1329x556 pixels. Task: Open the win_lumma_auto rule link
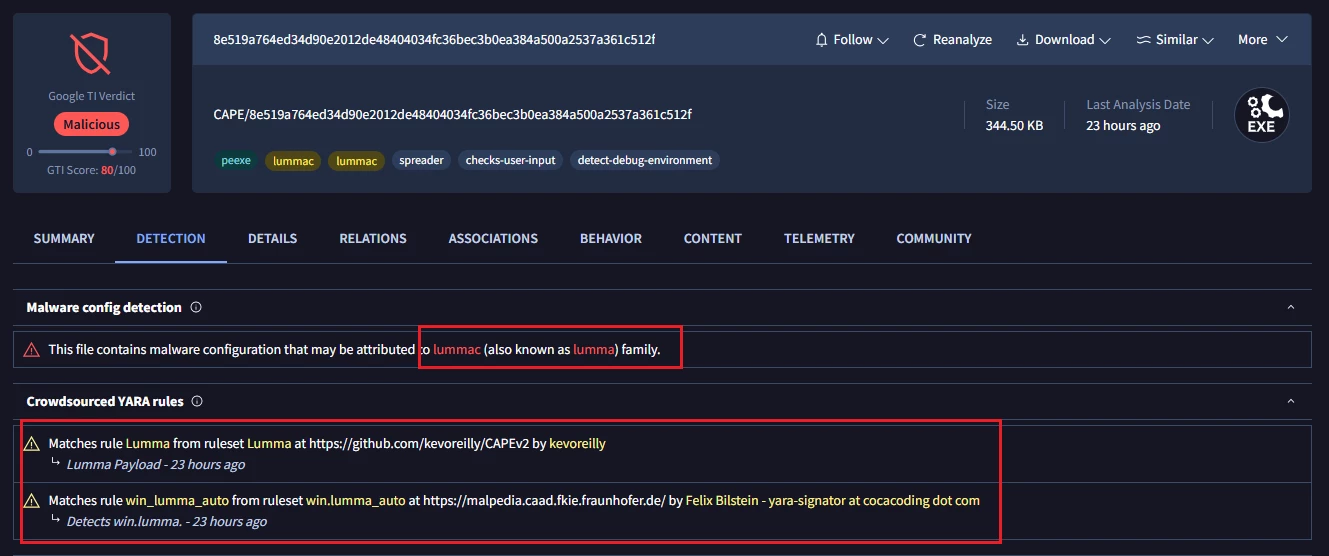click(x=177, y=499)
